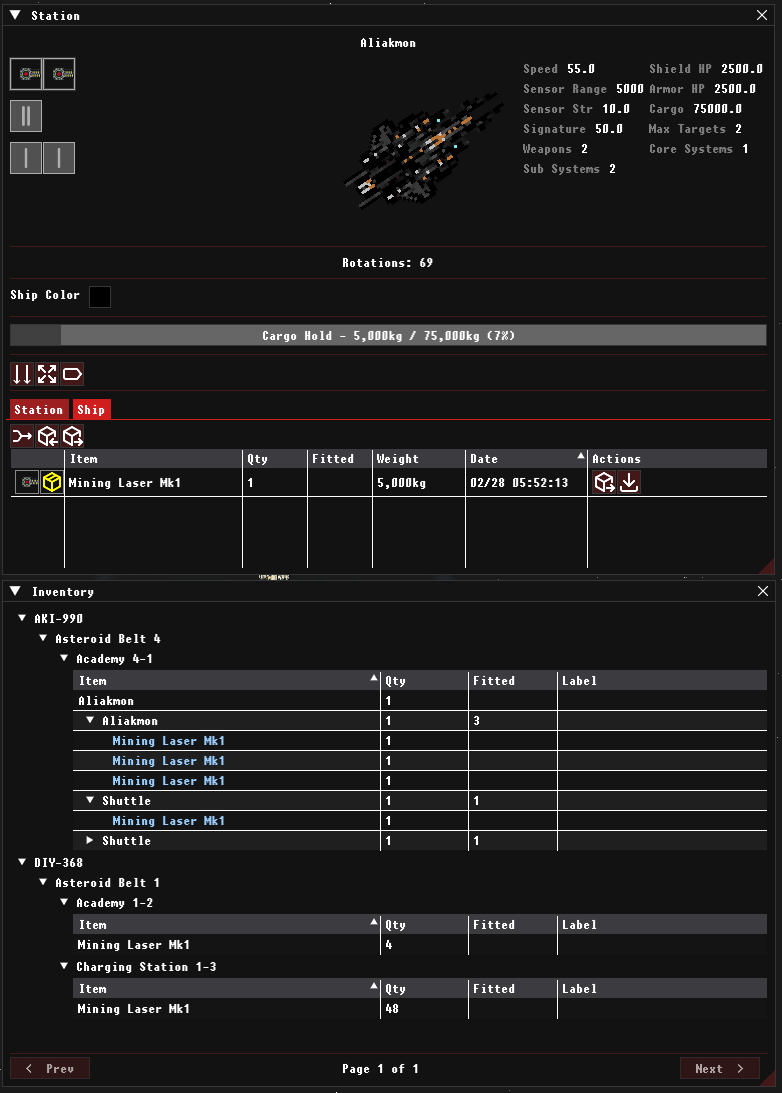Click the module slot with double vertical bars
This screenshot has height=1093, width=782.
(26, 116)
